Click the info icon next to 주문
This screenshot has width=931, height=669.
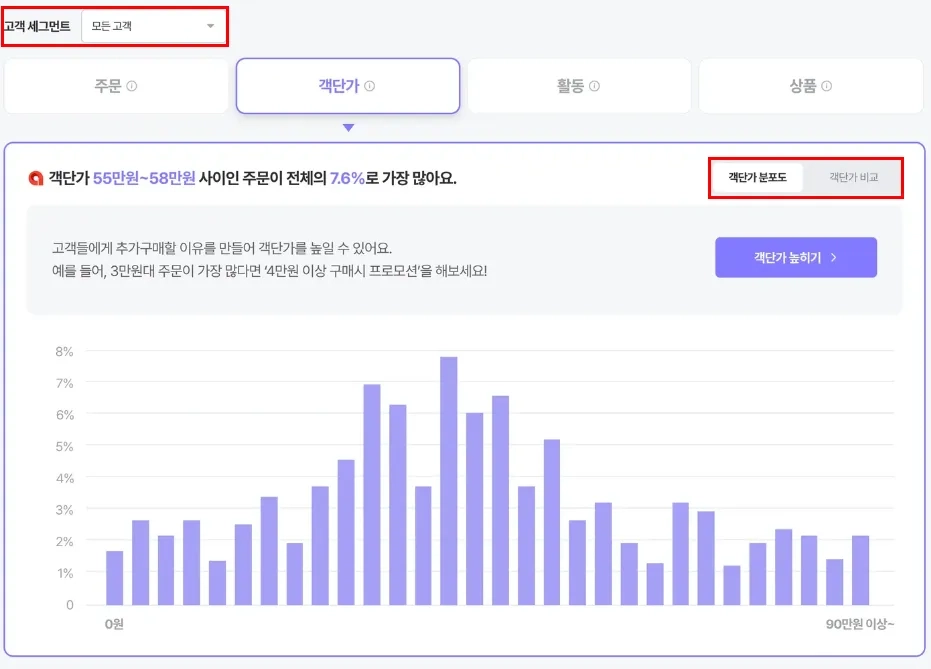132,86
